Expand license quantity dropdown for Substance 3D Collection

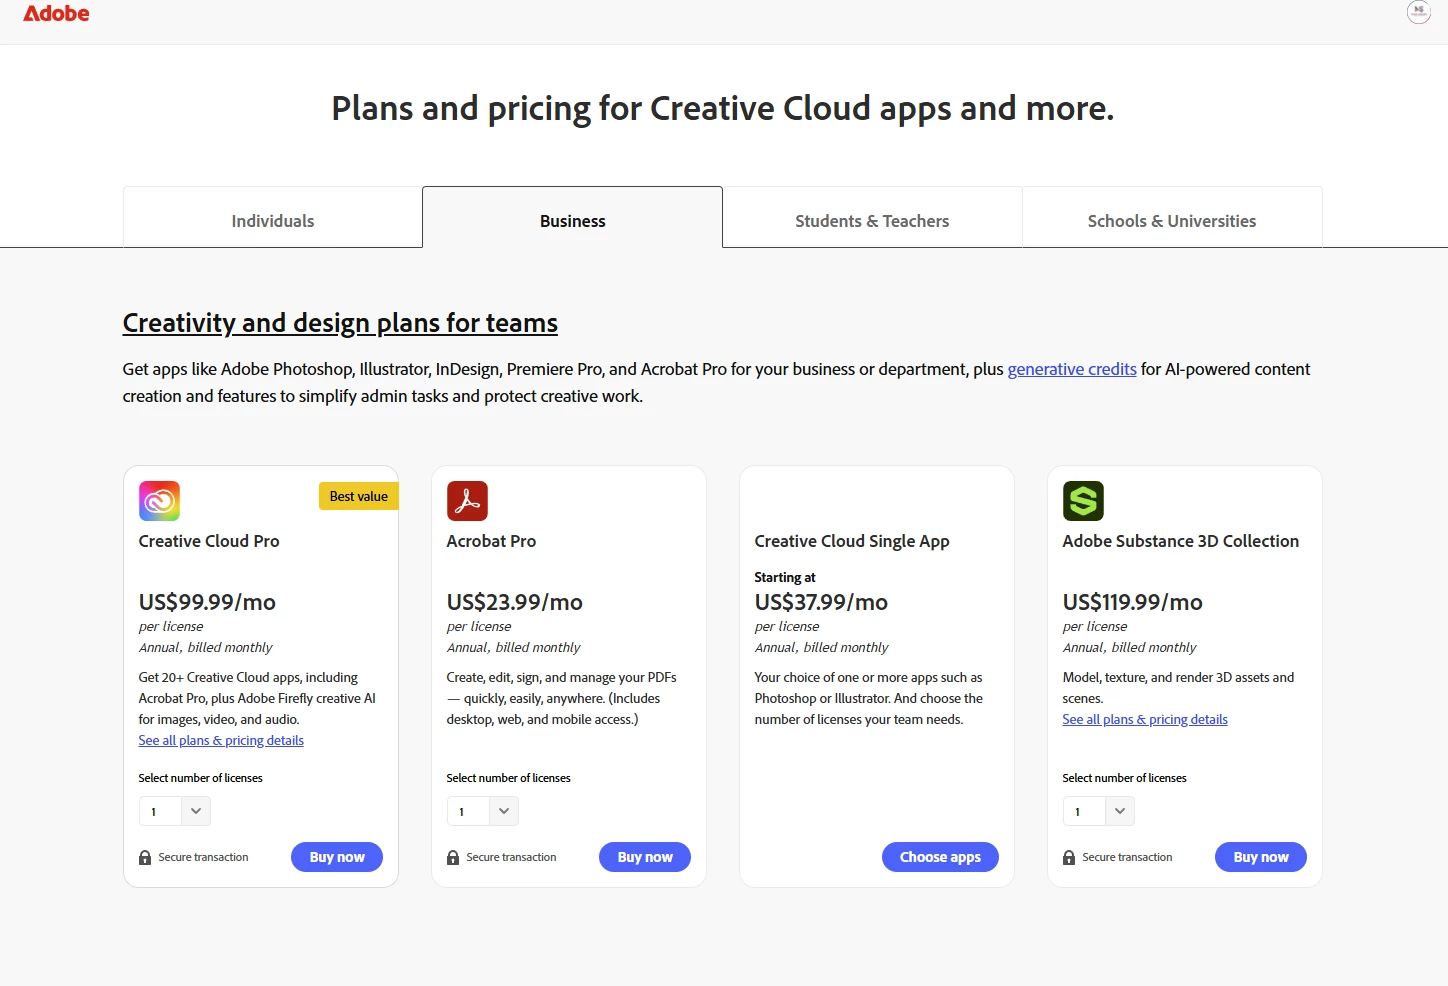(x=1099, y=811)
